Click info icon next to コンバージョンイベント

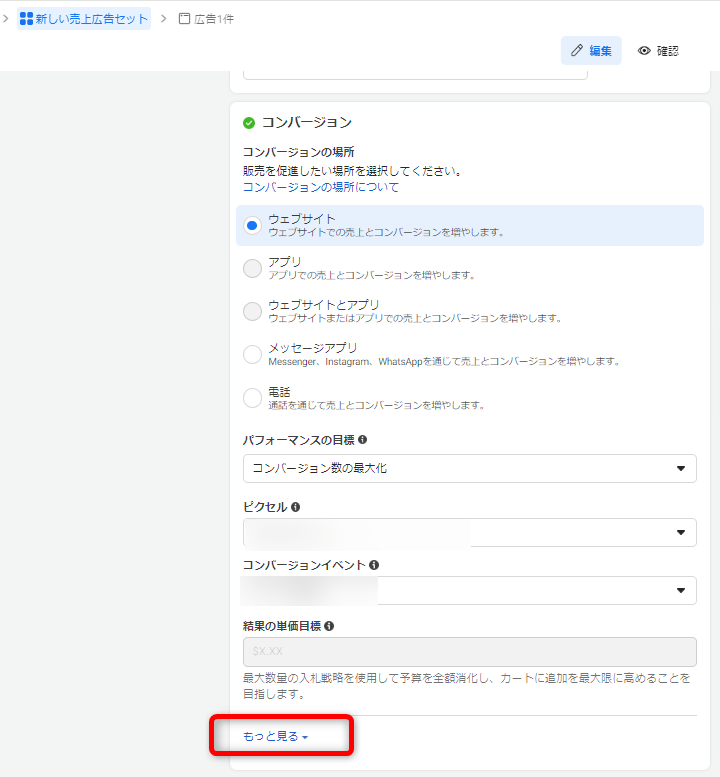coord(373,565)
